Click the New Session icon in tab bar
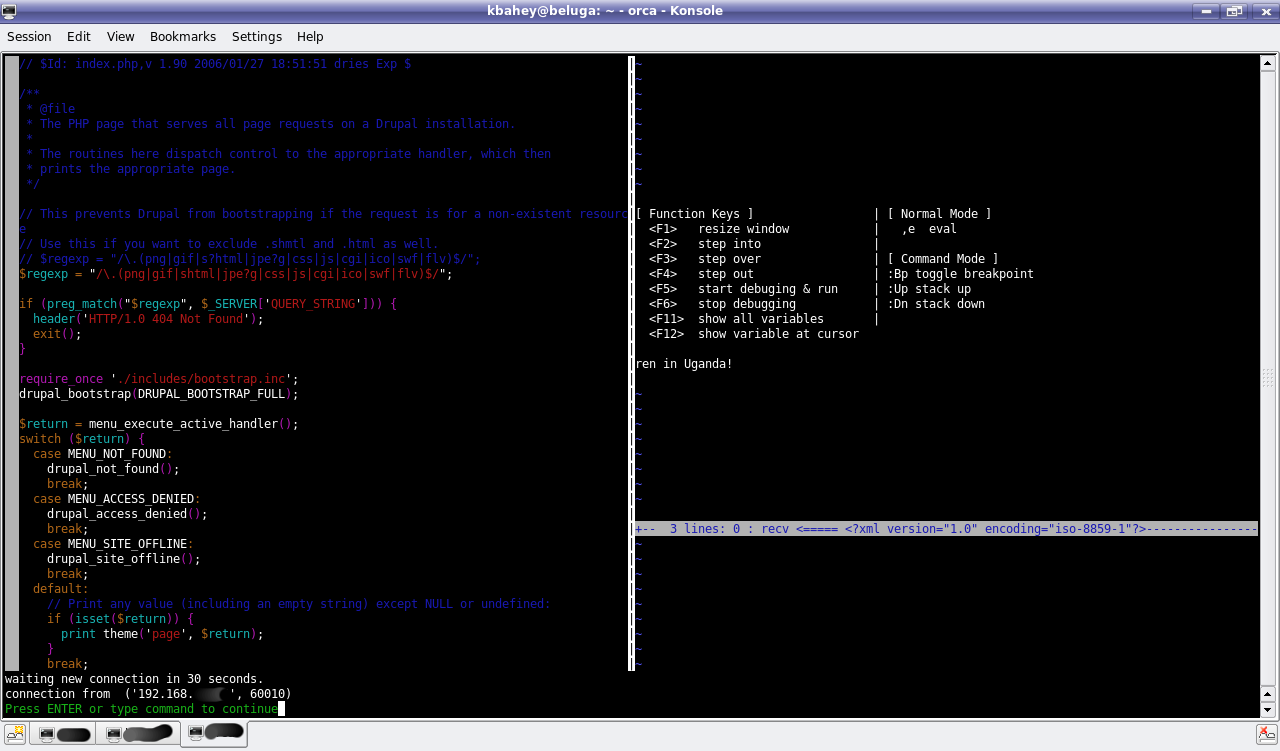 coord(14,734)
